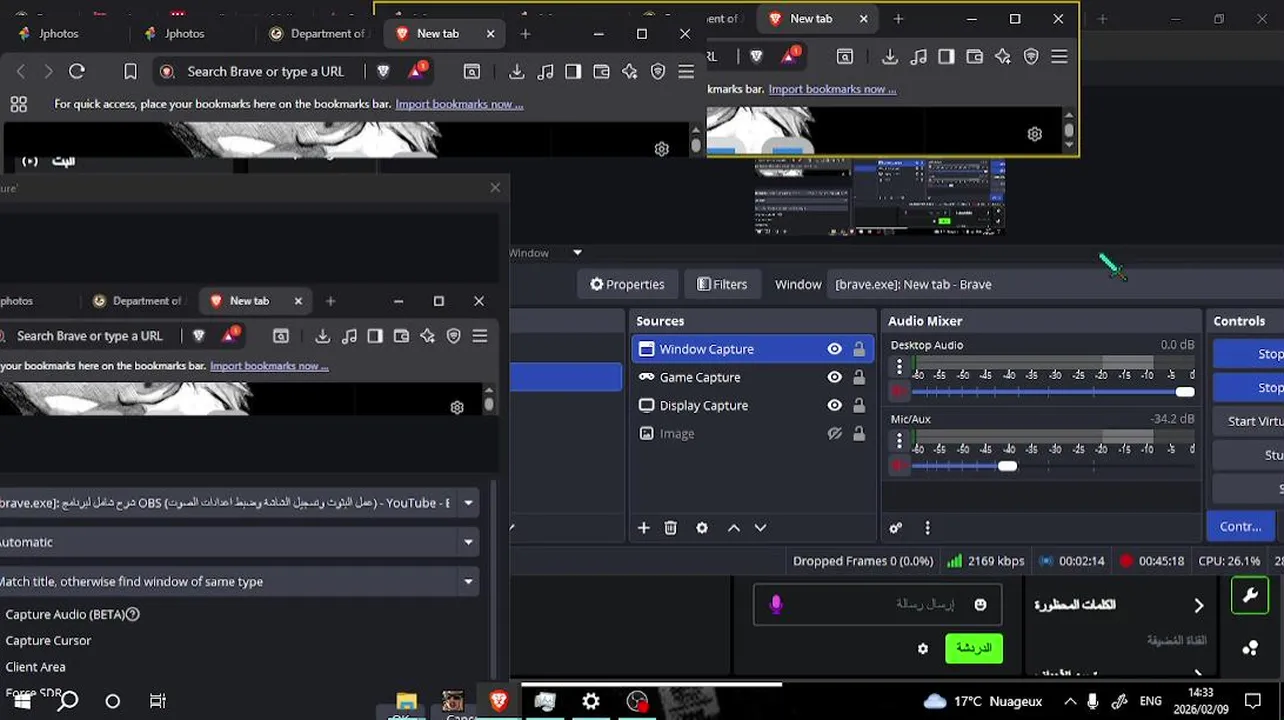1284x720 pixels.
Task: Hide the Display Capture source
Action: pos(834,405)
